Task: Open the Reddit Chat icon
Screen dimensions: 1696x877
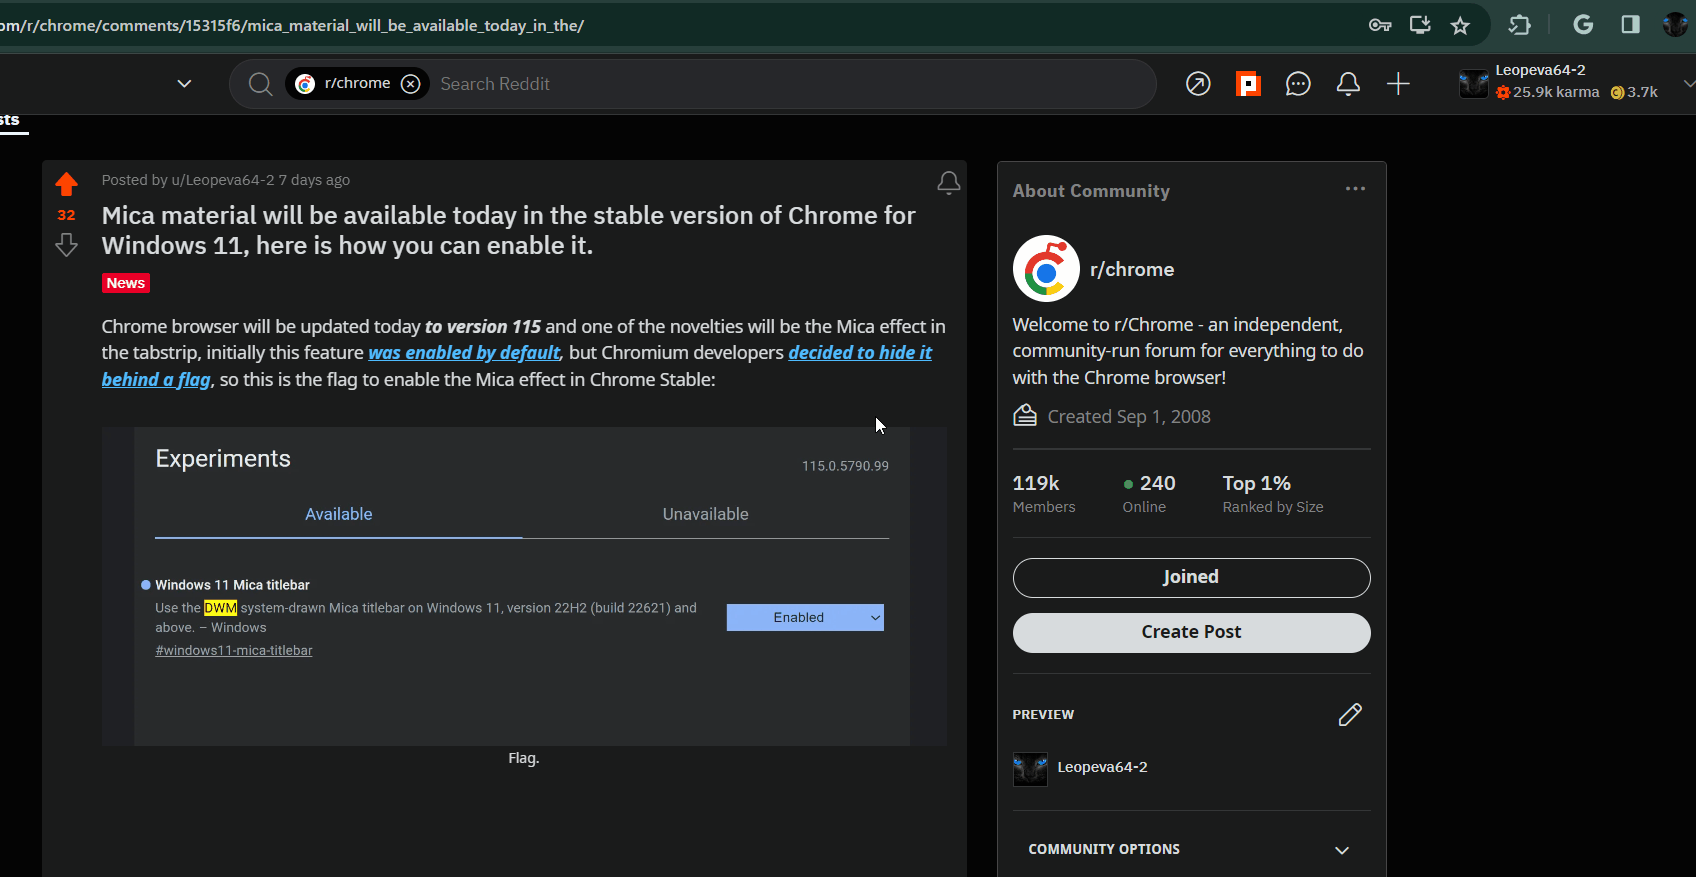Action: tap(1298, 84)
